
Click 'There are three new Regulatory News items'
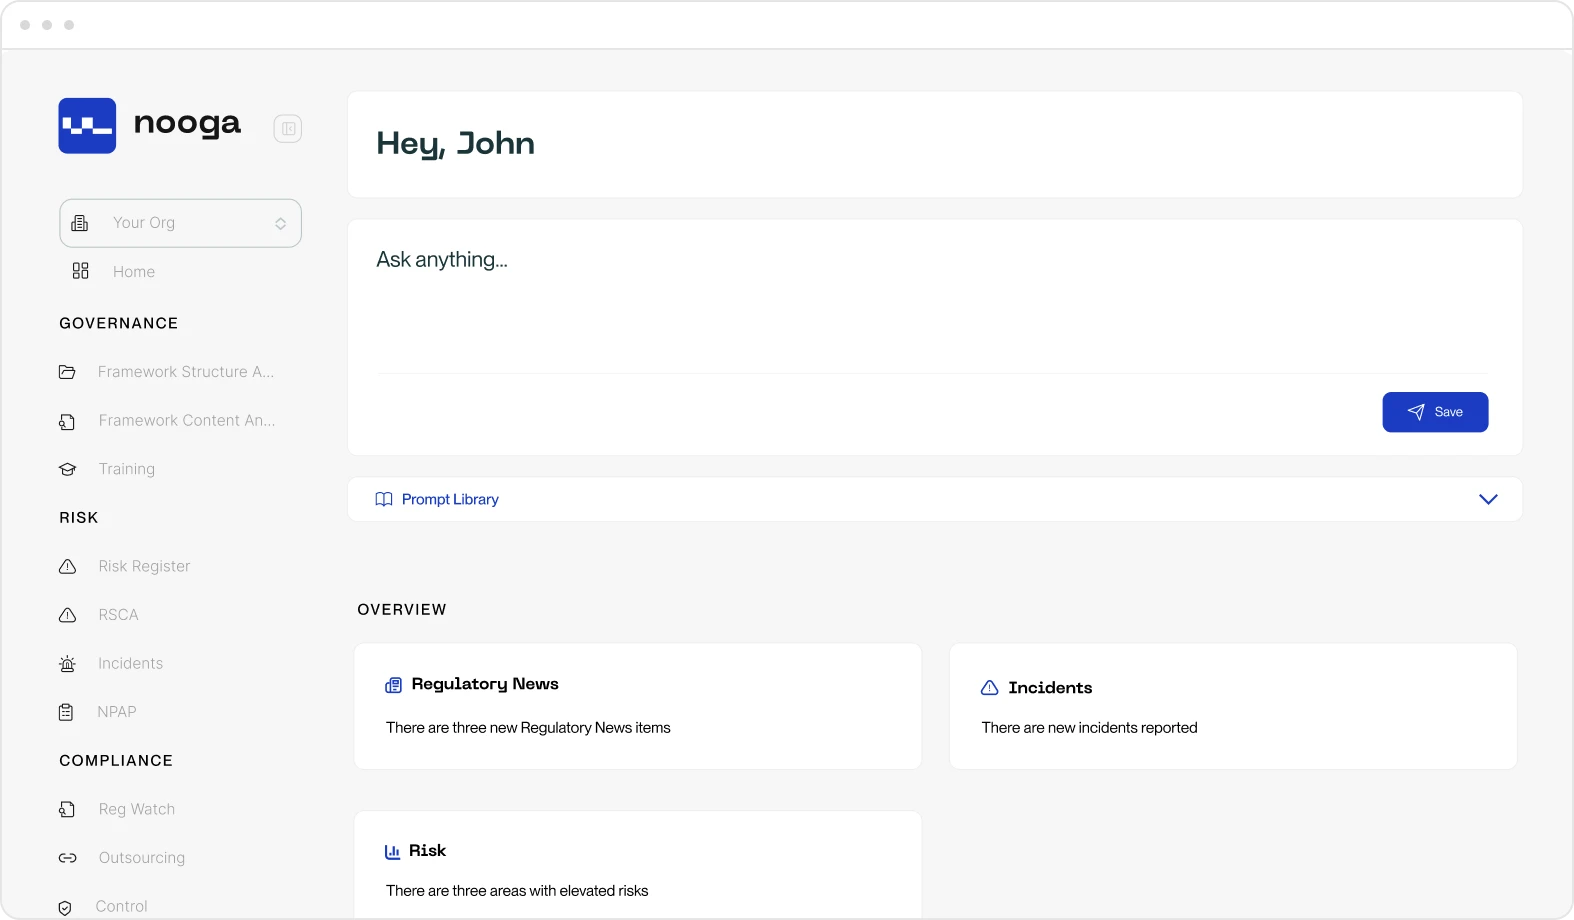click(x=528, y=728)
